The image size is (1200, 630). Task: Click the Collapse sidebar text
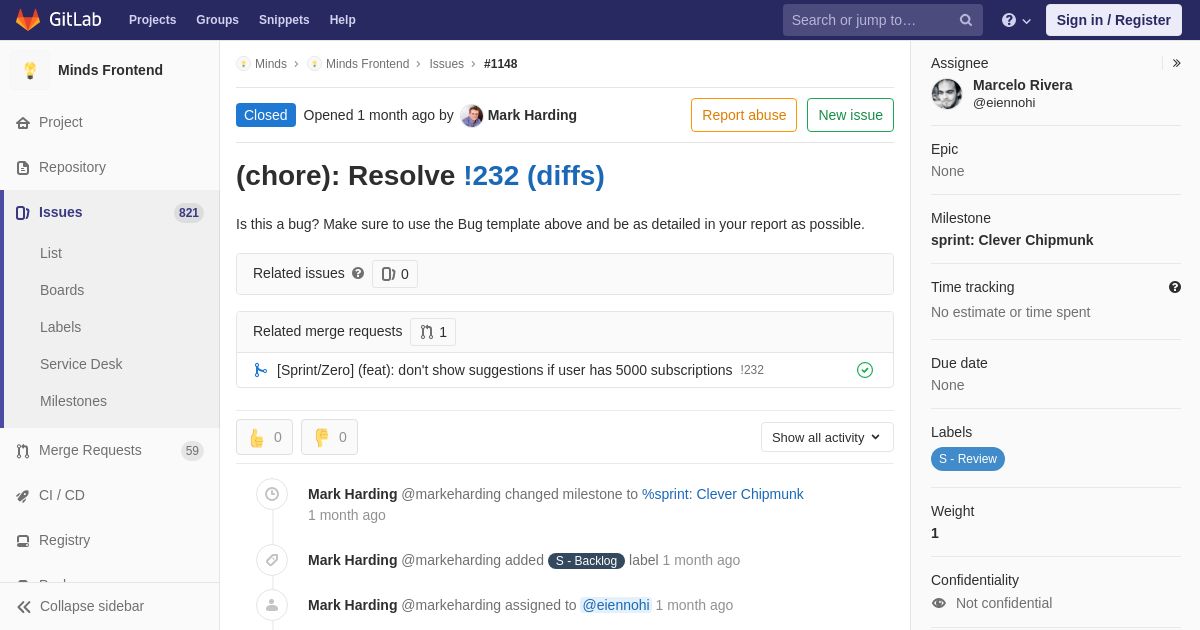pyautogui.click(x=92, y=606)
